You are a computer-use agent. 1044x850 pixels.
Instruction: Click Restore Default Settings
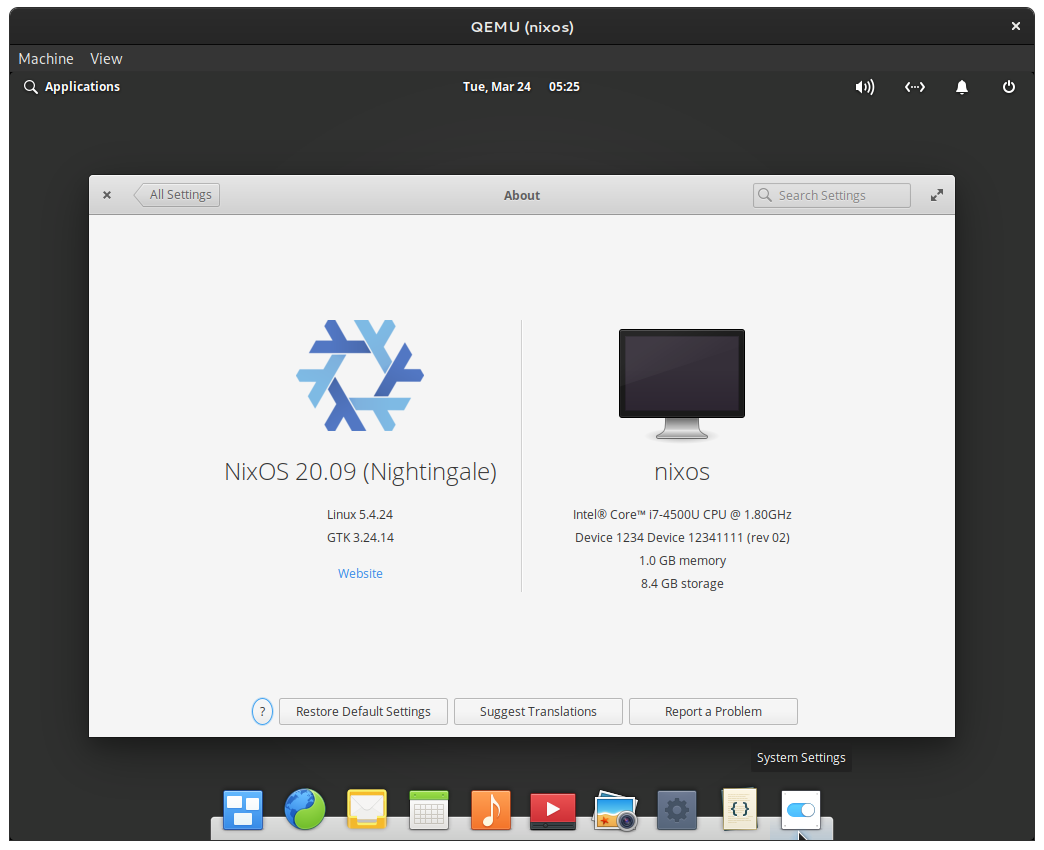point(364,712)
